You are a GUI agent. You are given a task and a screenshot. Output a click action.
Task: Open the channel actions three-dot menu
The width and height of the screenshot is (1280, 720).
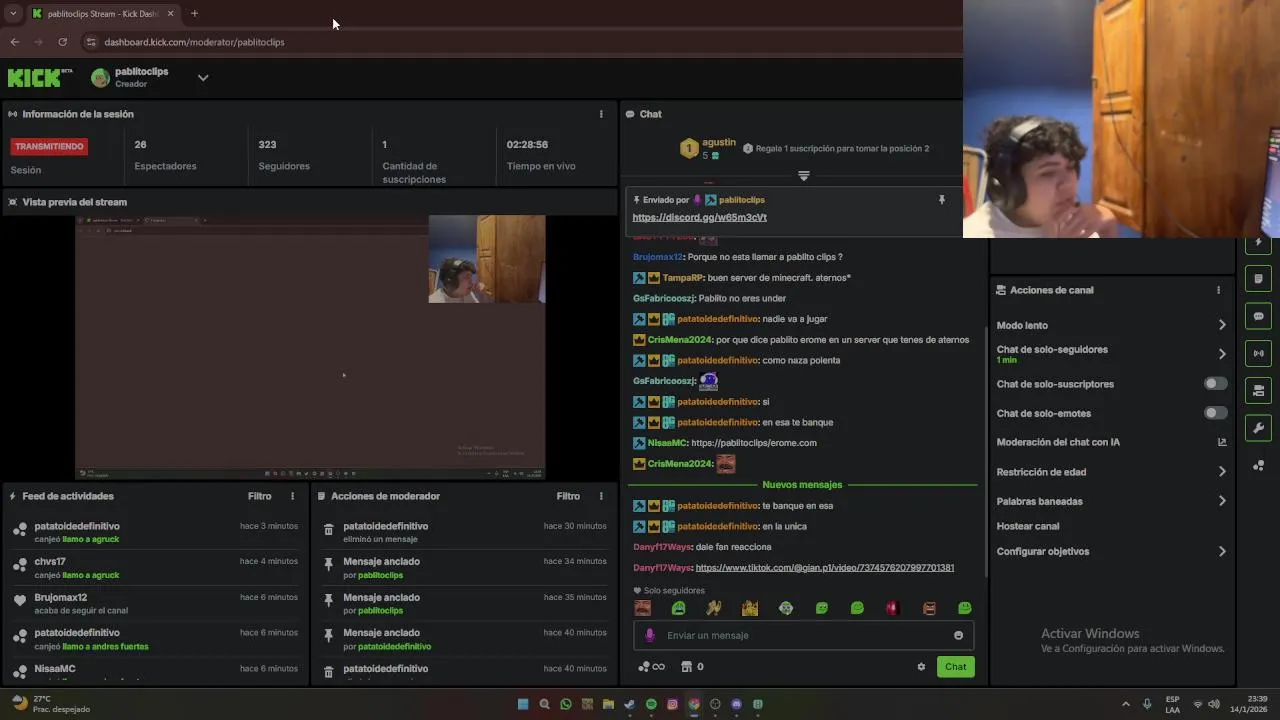pos(1218,290)
